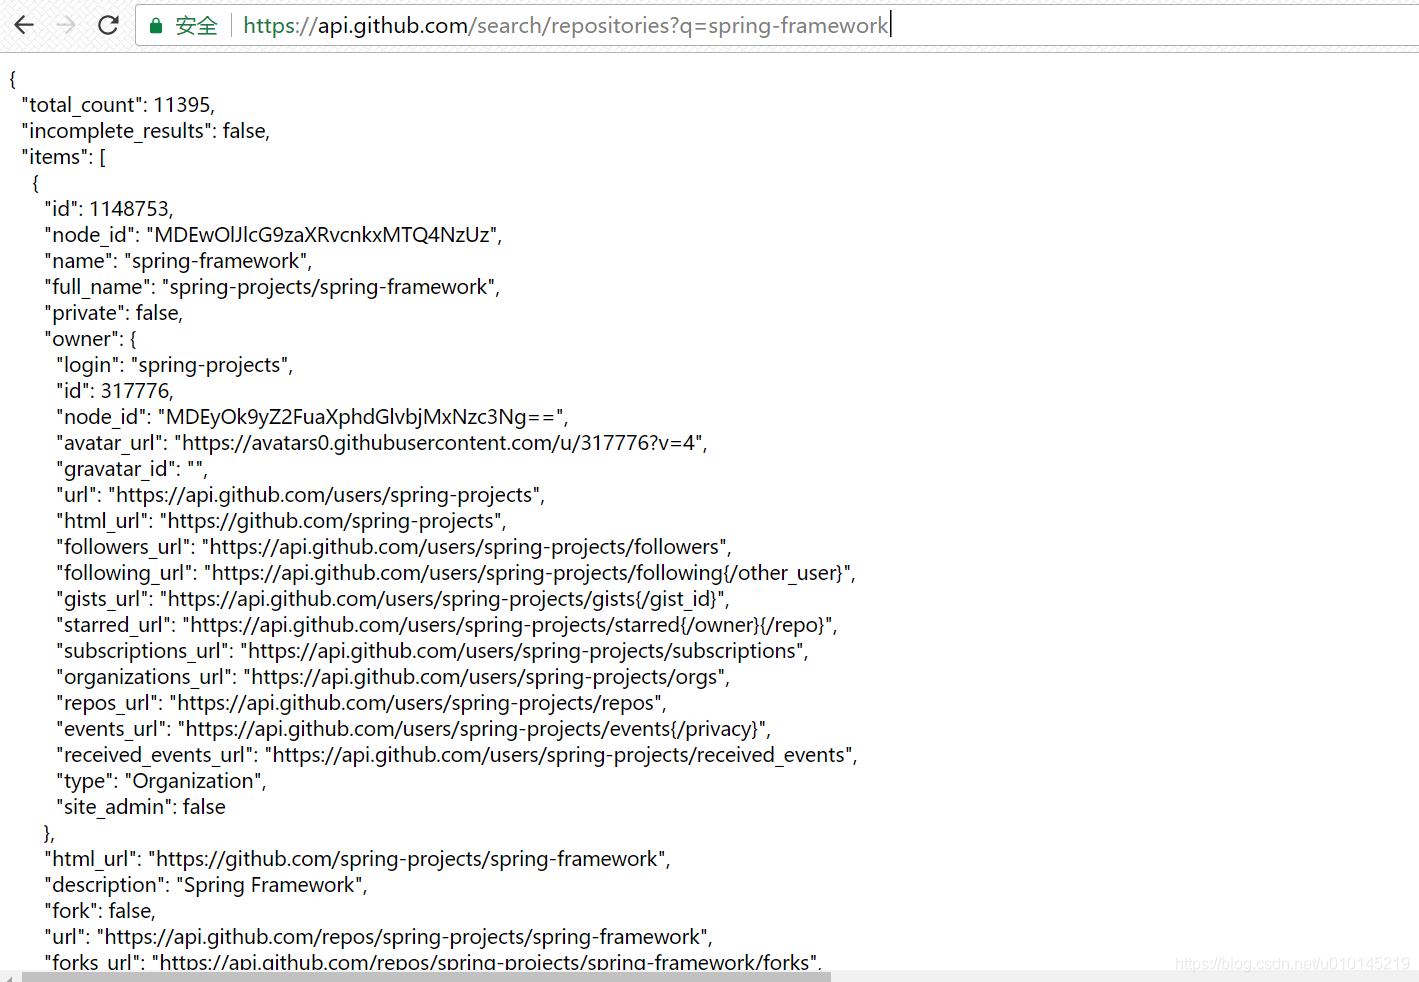Viewport: 1419px width, 982px height.
Task: Click the "repos_url" line
Action: [x=361, y=703]
